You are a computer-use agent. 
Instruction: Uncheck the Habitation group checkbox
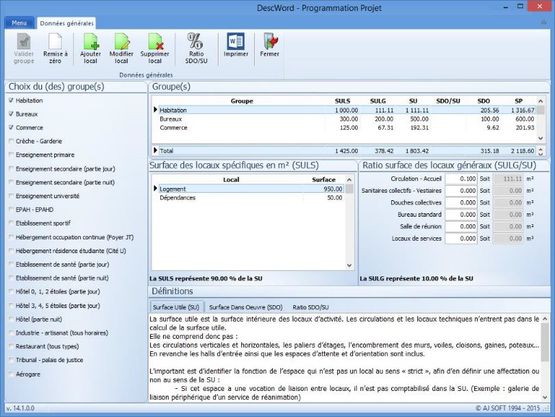point(11,101)
